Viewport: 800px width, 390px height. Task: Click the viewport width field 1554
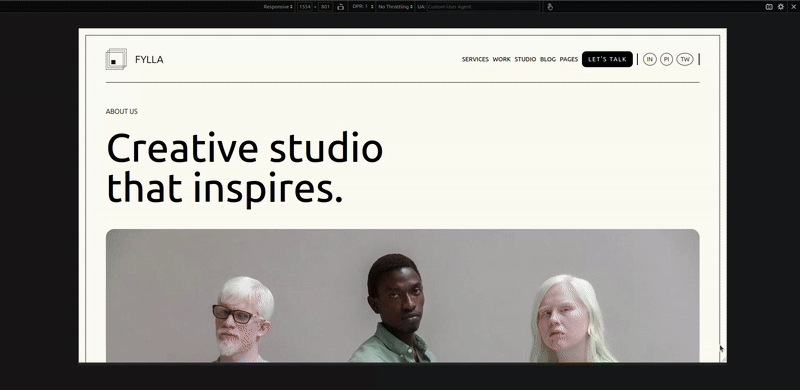coord(305,7)
